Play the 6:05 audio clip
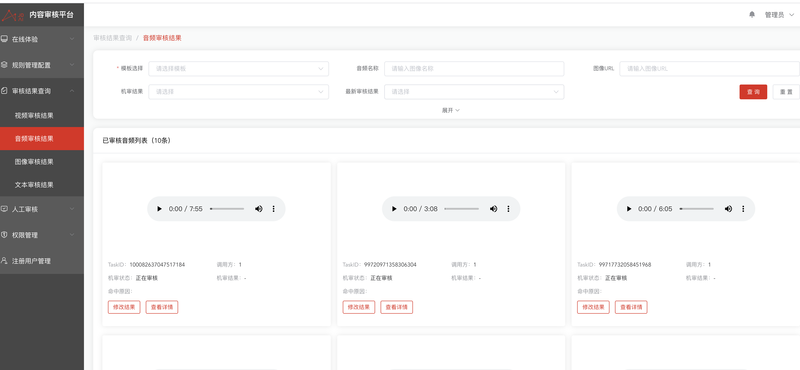Image resolution: width=800 pixels, height=370 pixels. click(x=629, y=209)
